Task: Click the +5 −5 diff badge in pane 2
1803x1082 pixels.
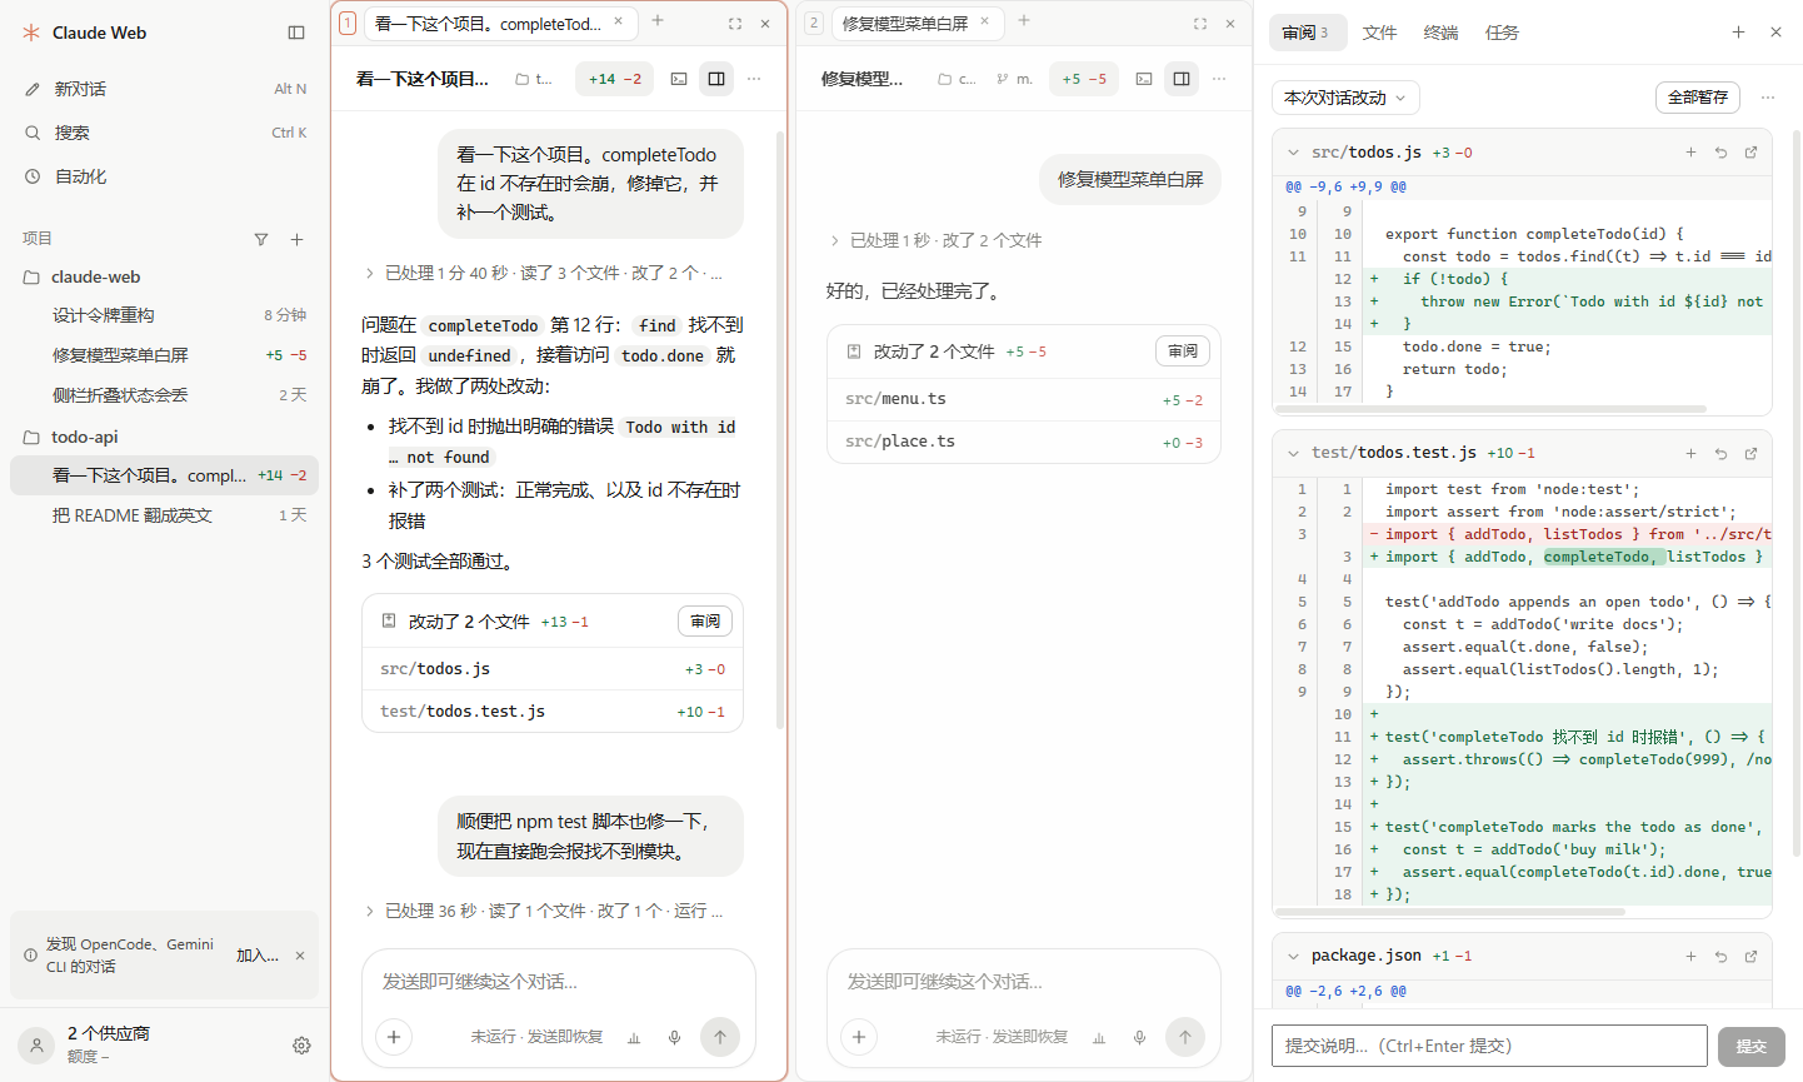Action: tap(1084, 79)
